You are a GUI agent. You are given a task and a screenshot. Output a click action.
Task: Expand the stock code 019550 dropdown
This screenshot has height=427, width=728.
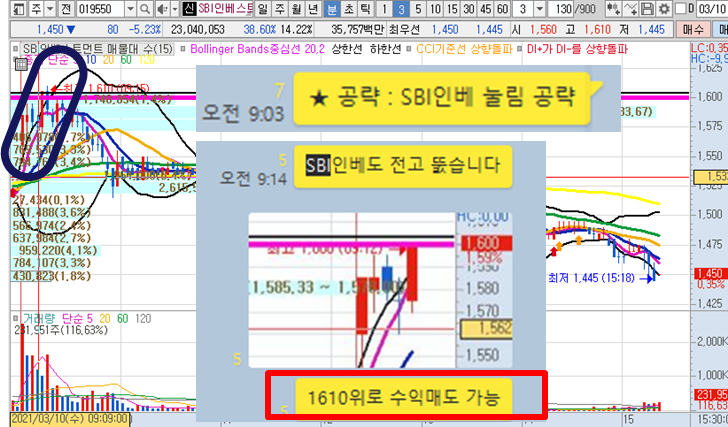pos(130,8)
